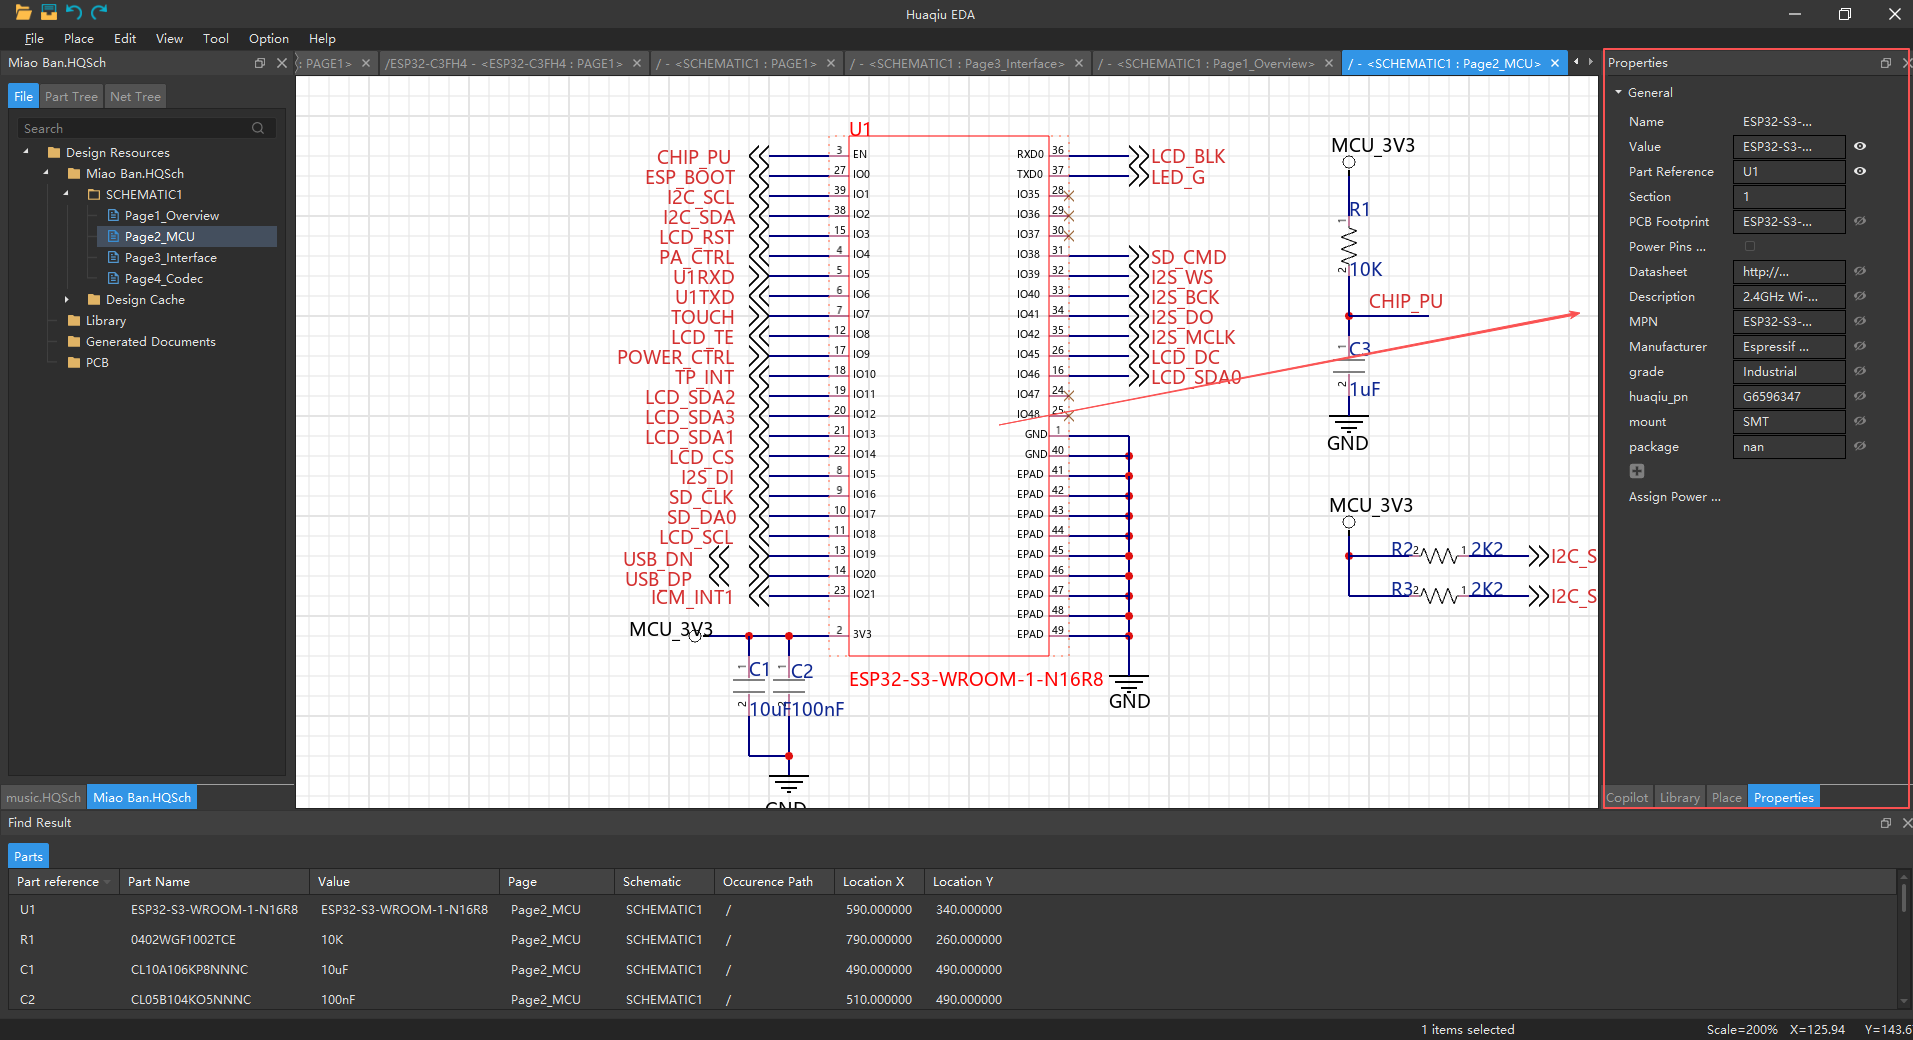Open the View menu
Screen dimensions: 1913x1040
coord(169,39)
